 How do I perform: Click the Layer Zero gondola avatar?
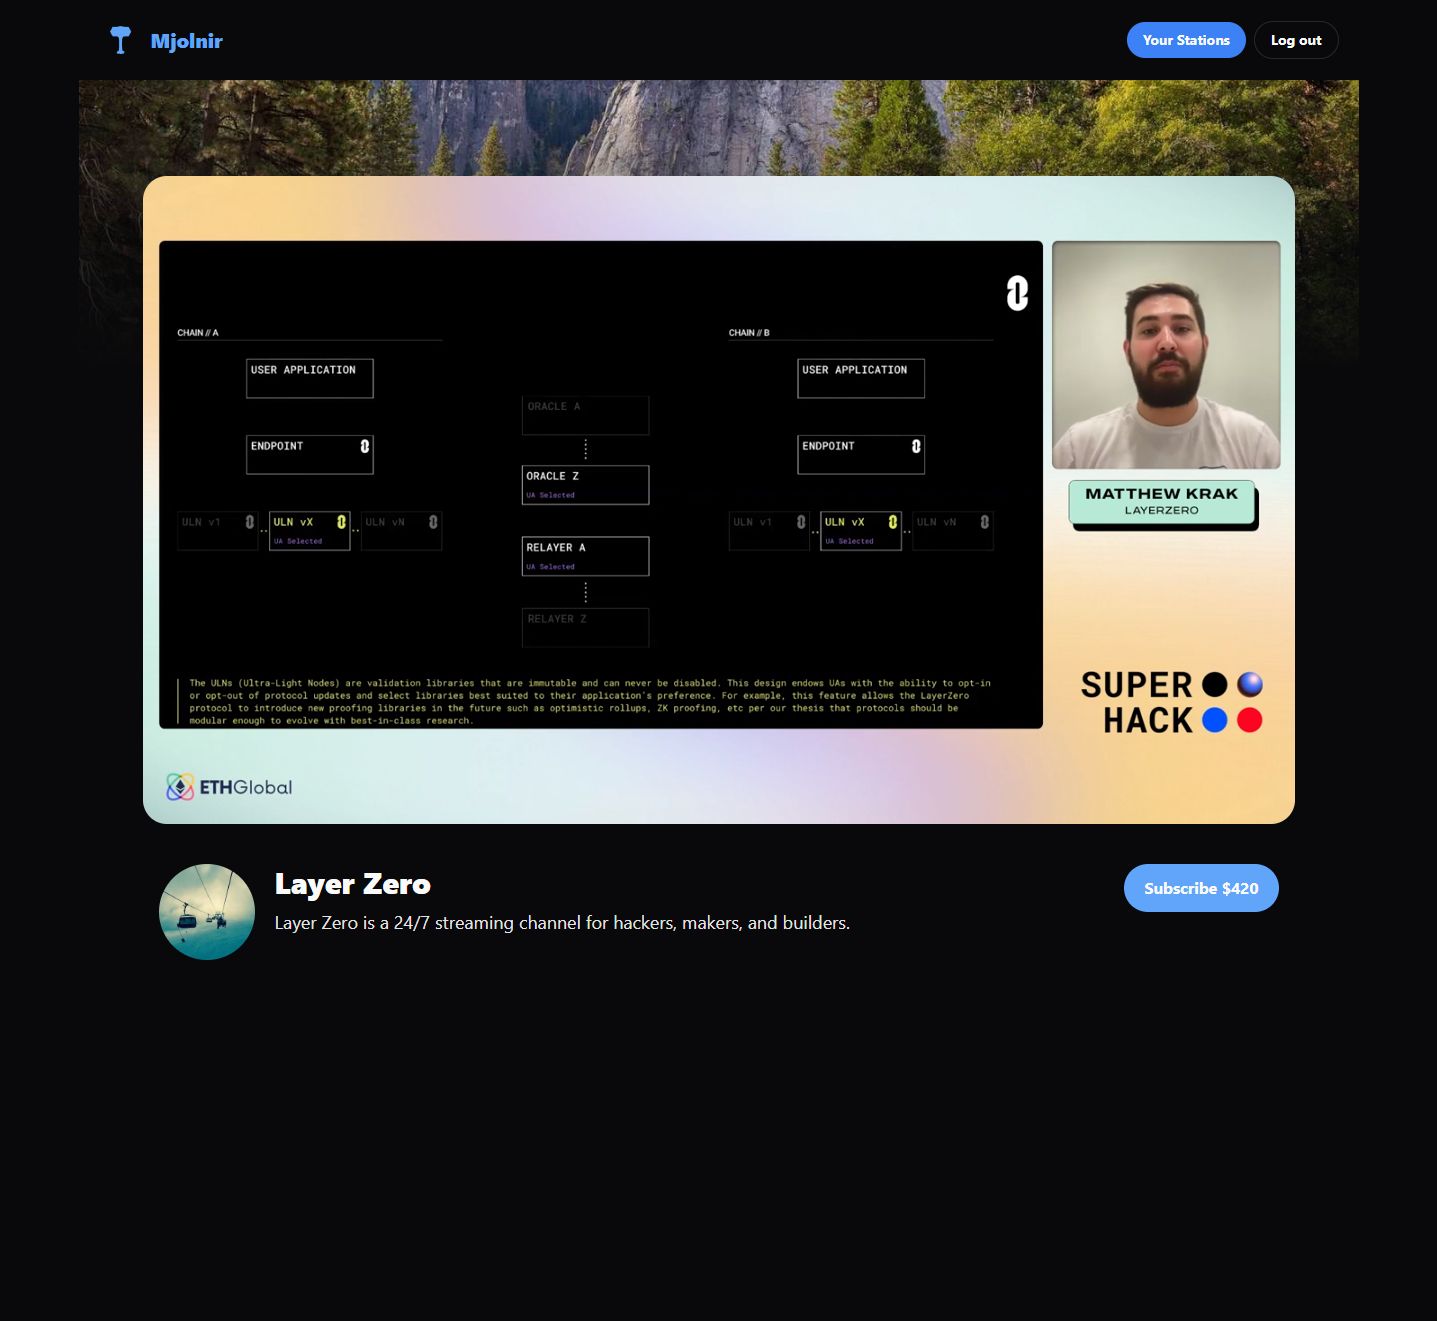[207, 912]
